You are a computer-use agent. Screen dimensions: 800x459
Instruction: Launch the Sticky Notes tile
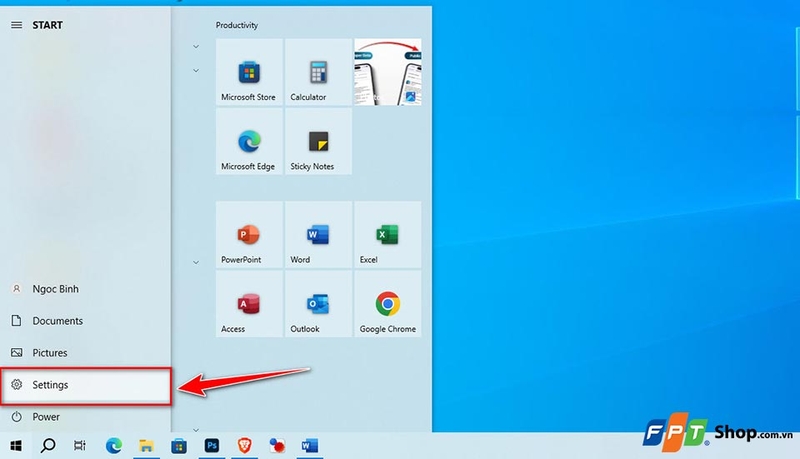coord(318,141)
